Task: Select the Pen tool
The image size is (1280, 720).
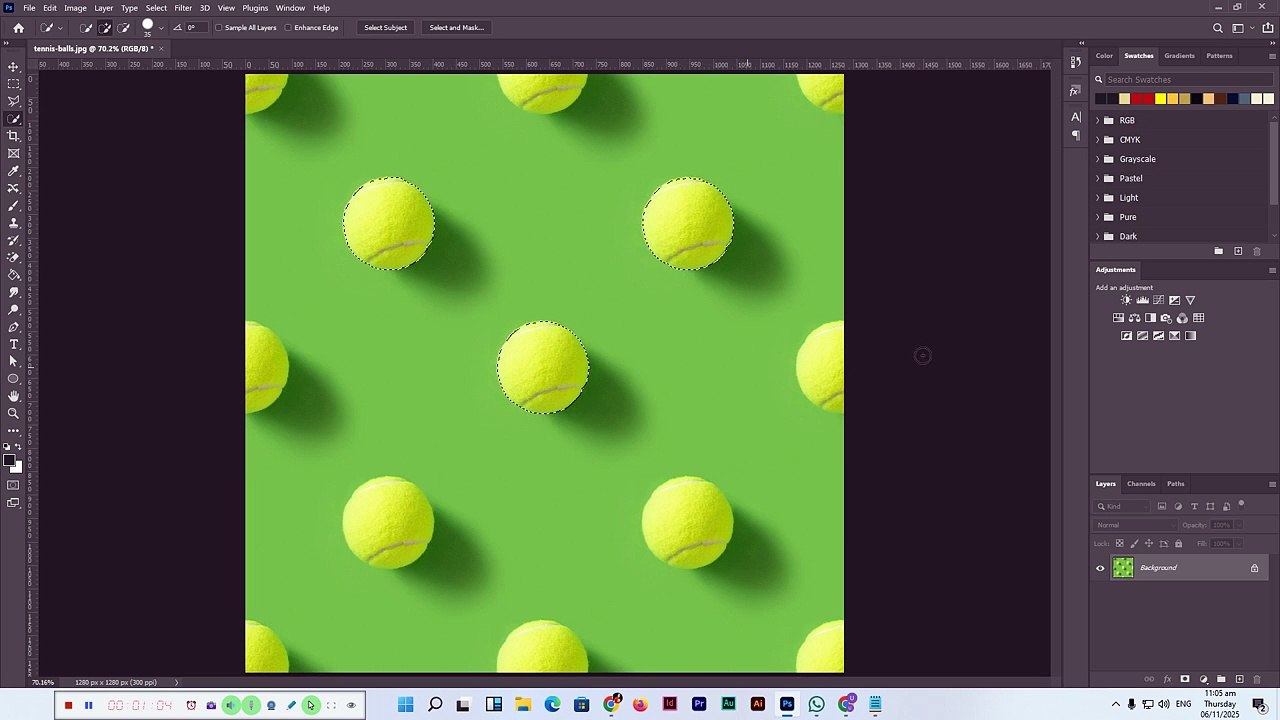Action: pyautogui.click(x=14, y=327)
